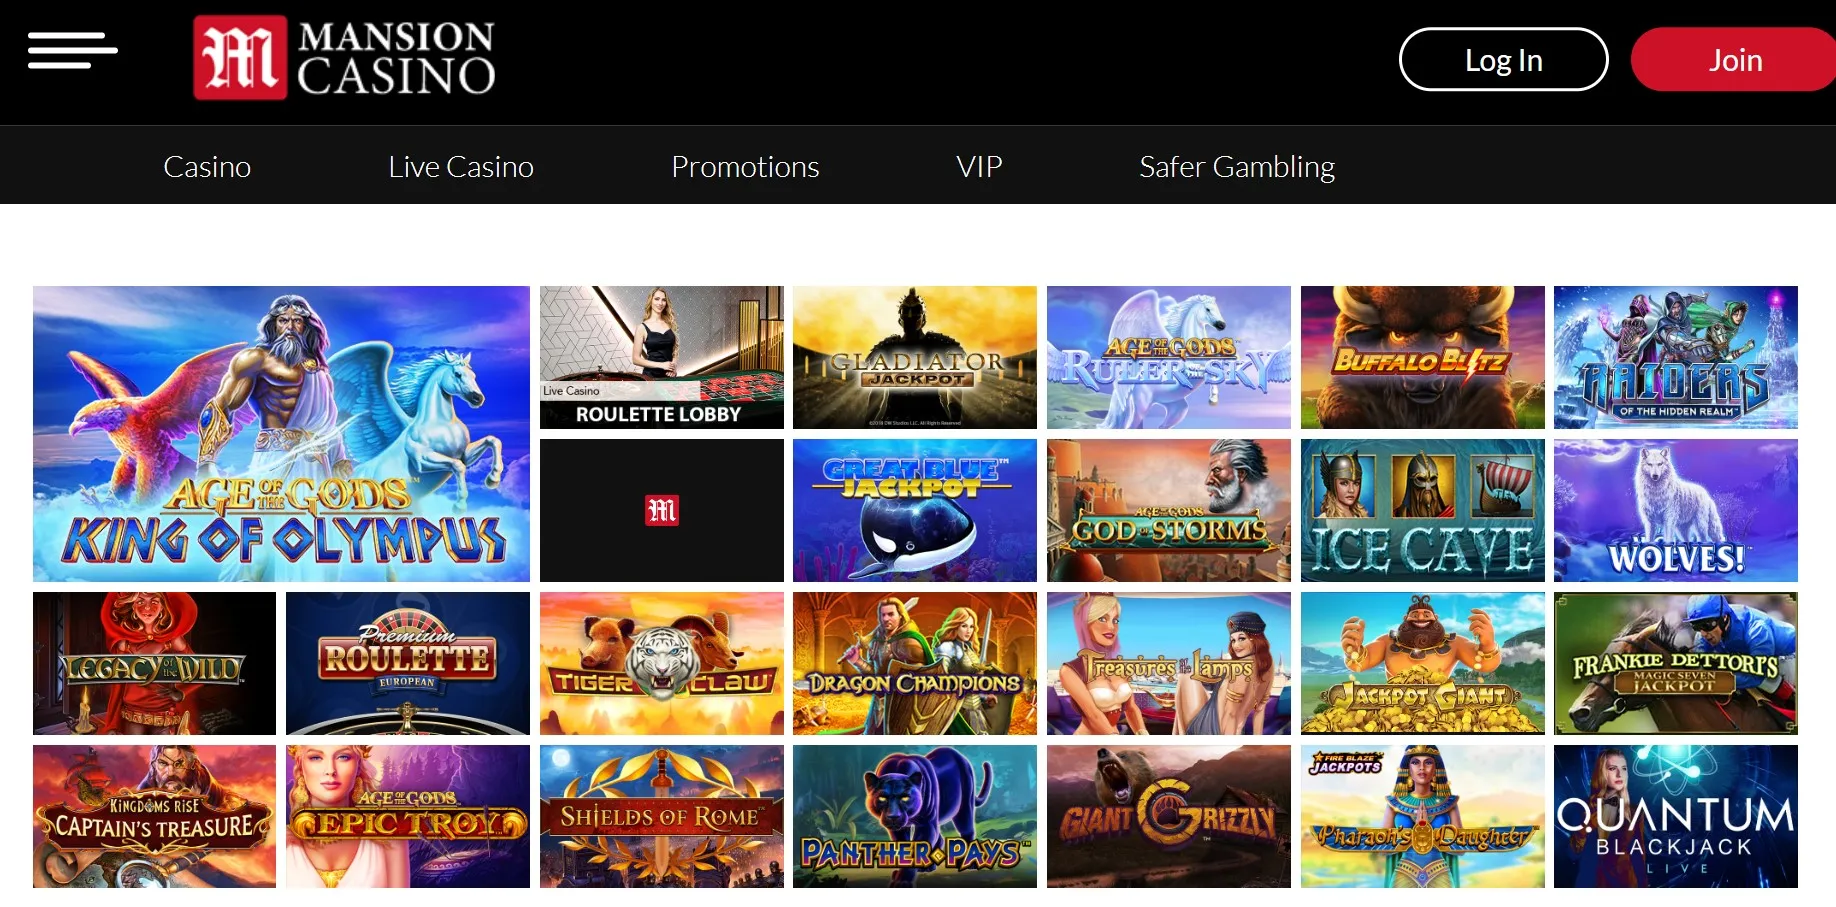Select the Buffalo Blitz game thumbnail
This screenshot has width=1836, height=907.
(1423, 357)
